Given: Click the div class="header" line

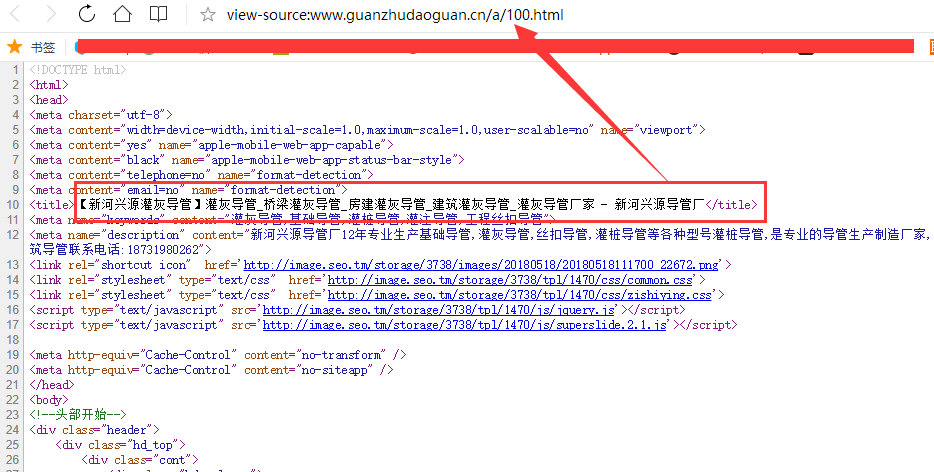Looking at the screenshot, I should [x=95, y=430].
